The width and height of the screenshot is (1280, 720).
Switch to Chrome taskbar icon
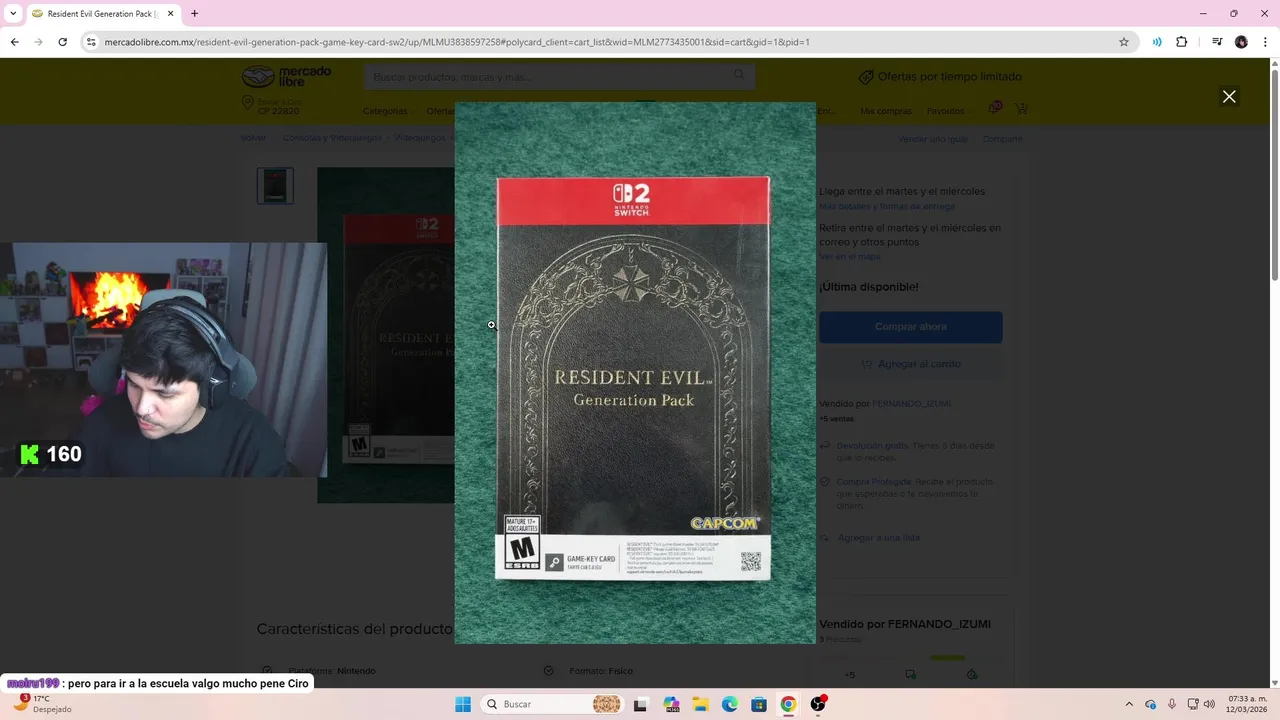(x=788, y=704)
